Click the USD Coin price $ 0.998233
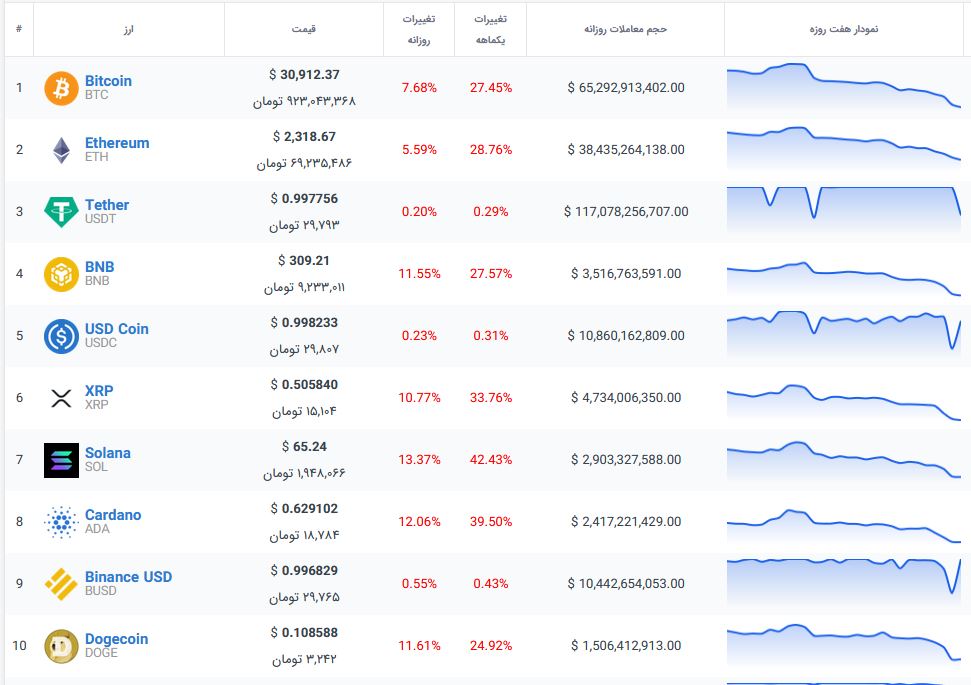 [x=304, y=323]
